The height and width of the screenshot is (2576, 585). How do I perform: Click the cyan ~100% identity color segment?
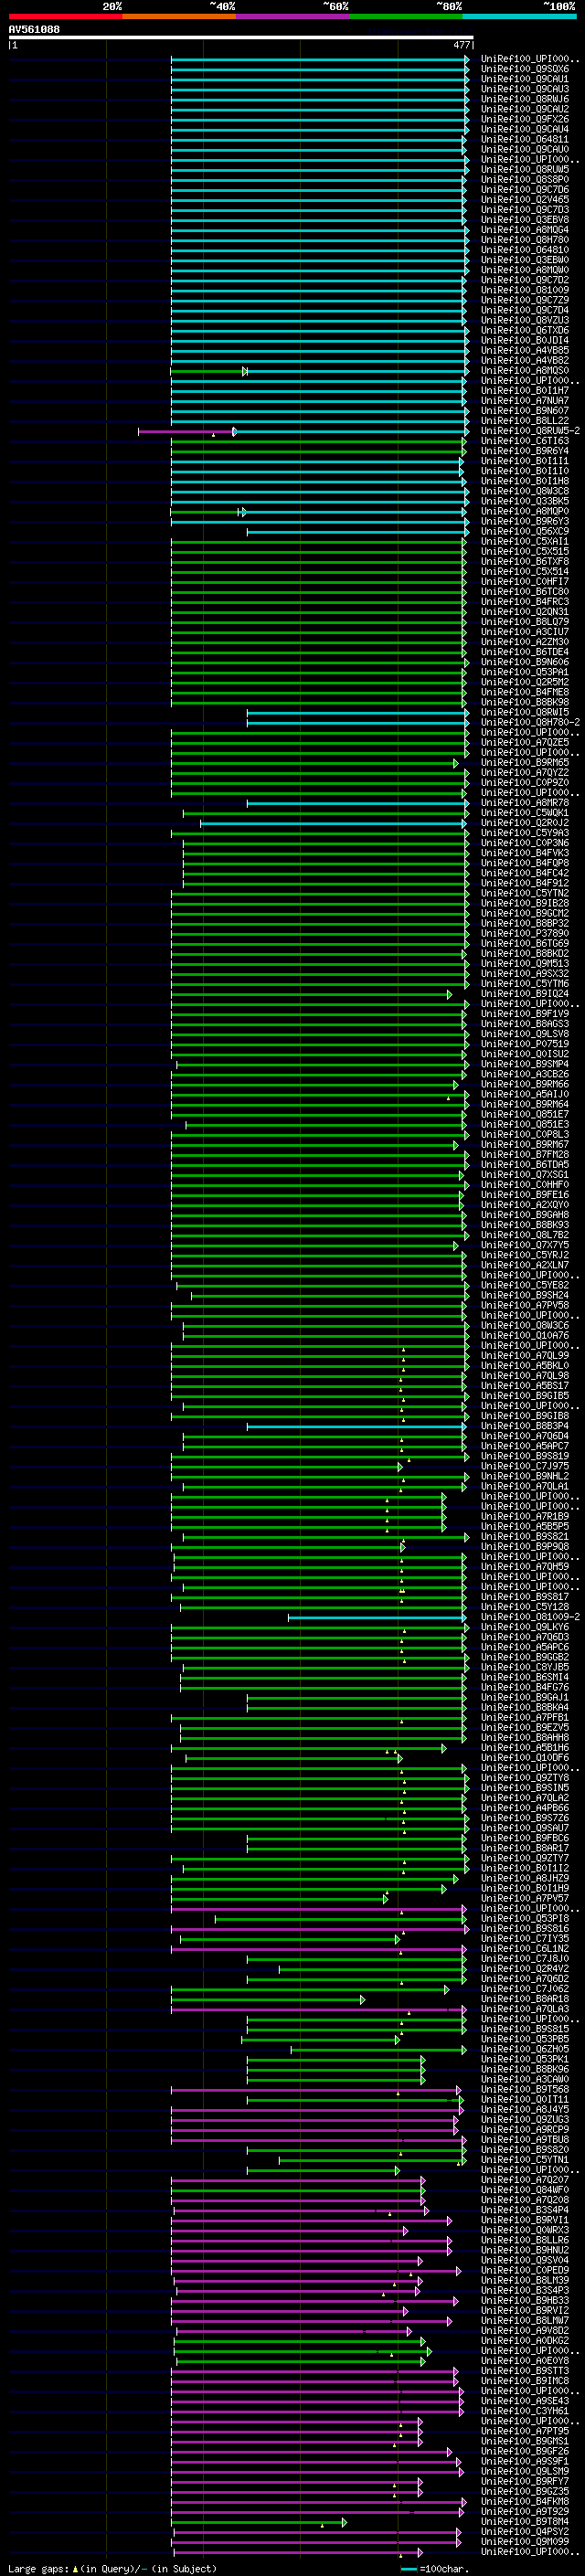519,16
